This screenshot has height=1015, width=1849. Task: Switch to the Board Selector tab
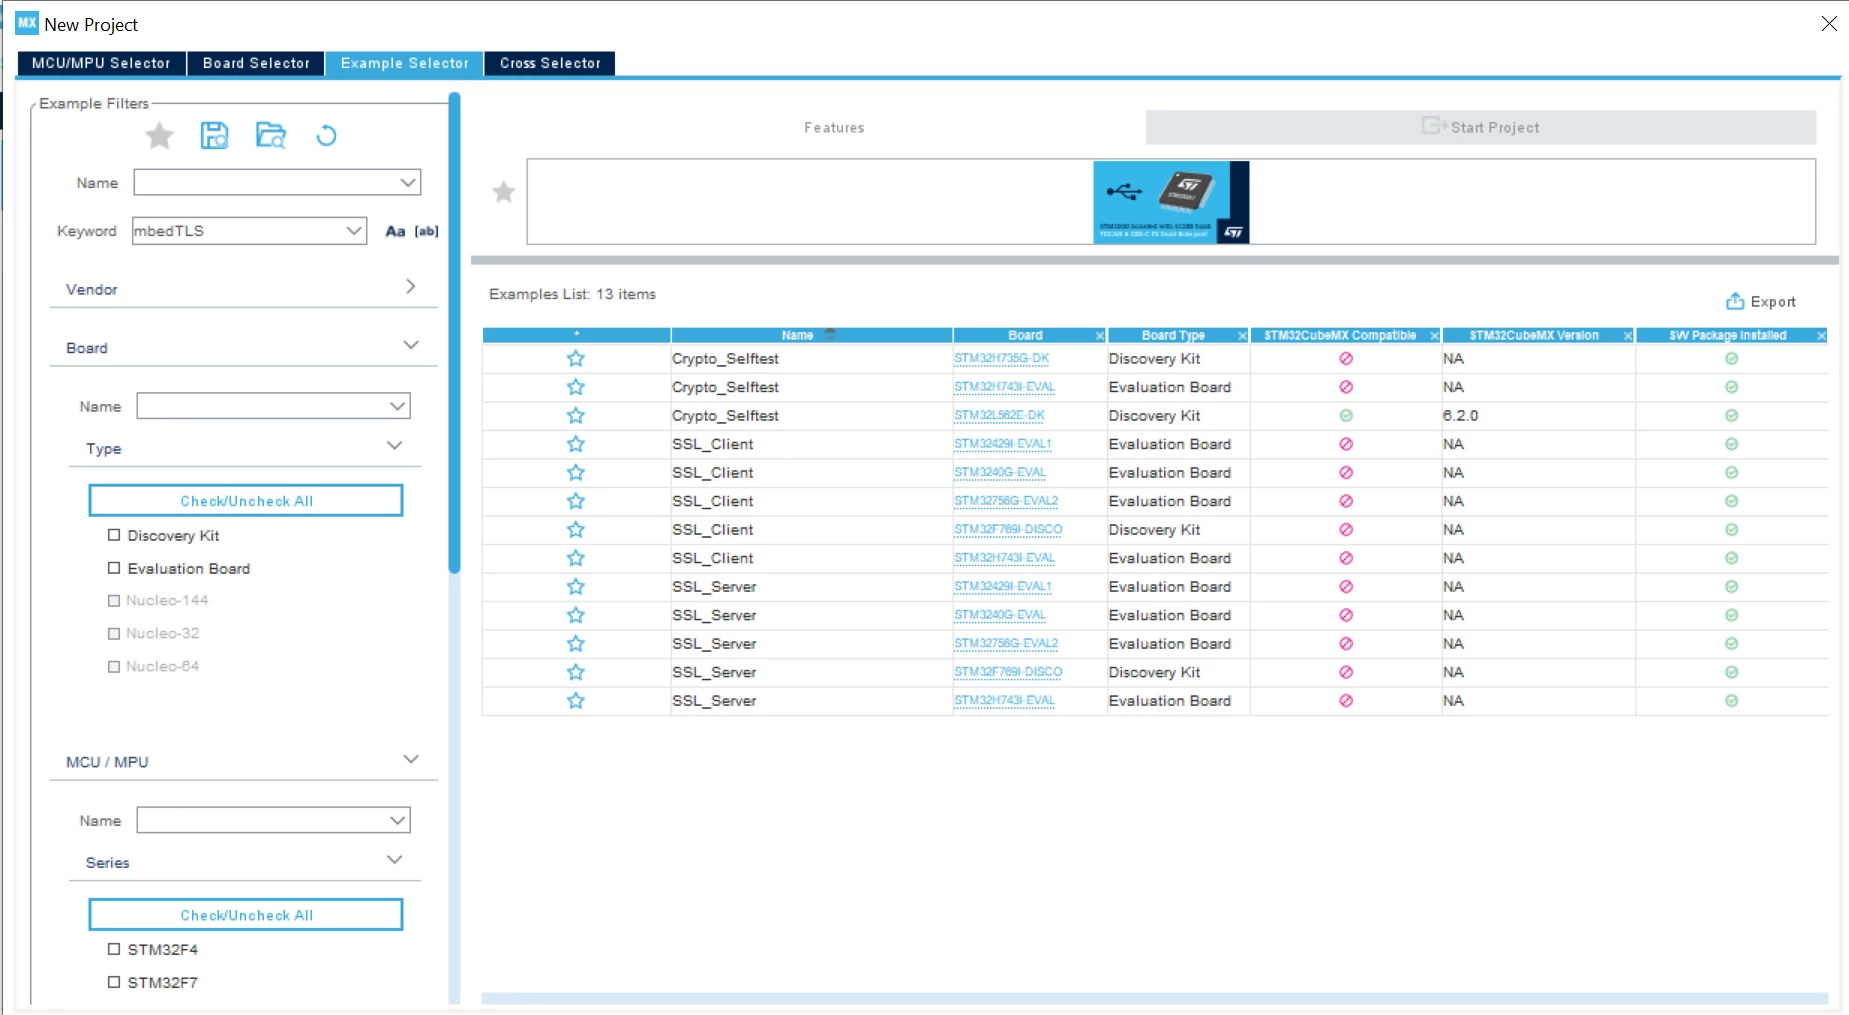click(256, 63)
